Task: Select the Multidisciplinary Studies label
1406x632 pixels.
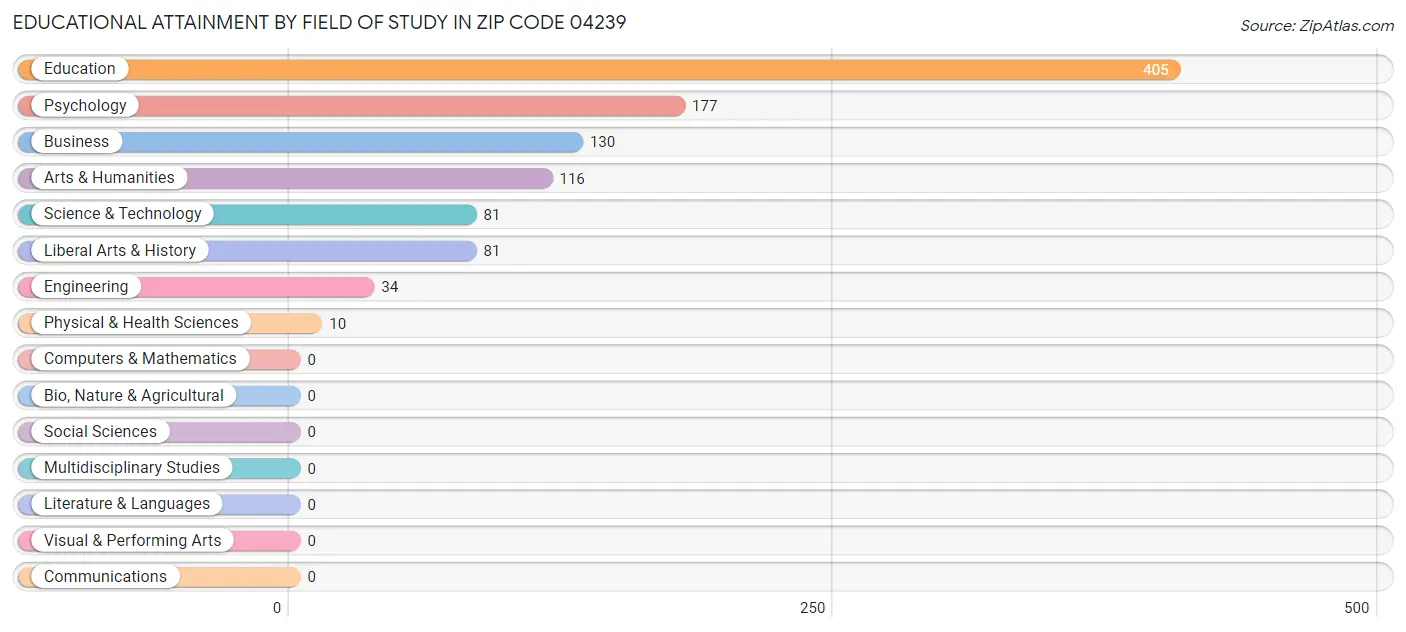Action: pos(132,468)
